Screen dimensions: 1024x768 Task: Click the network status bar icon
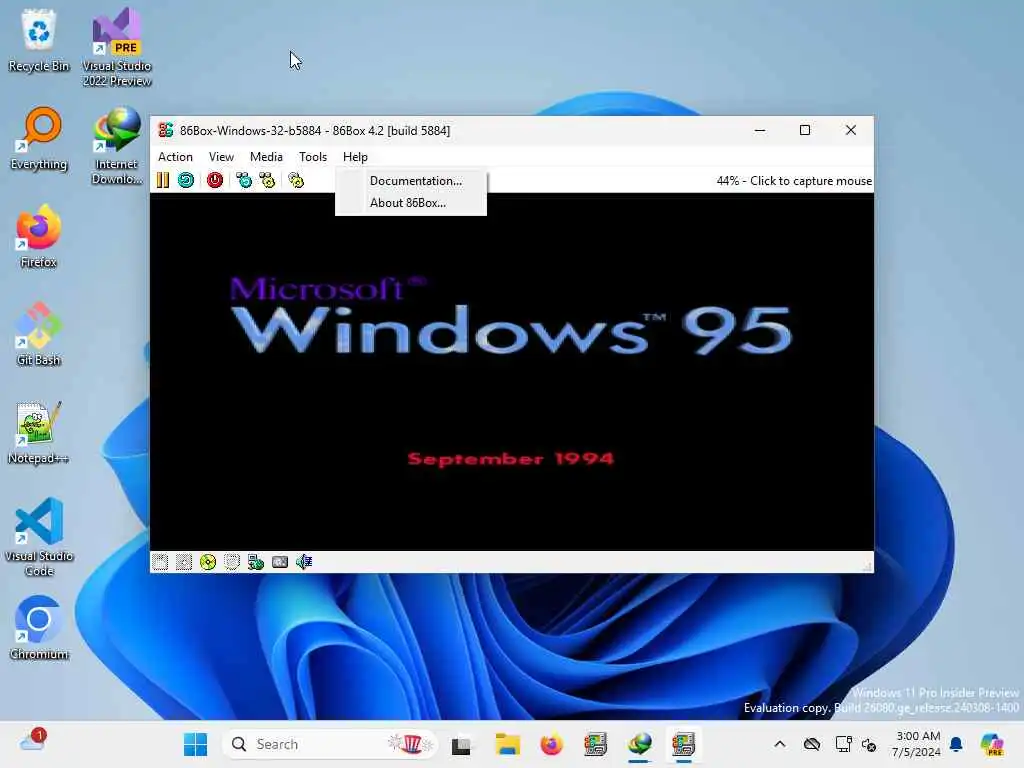256,562
